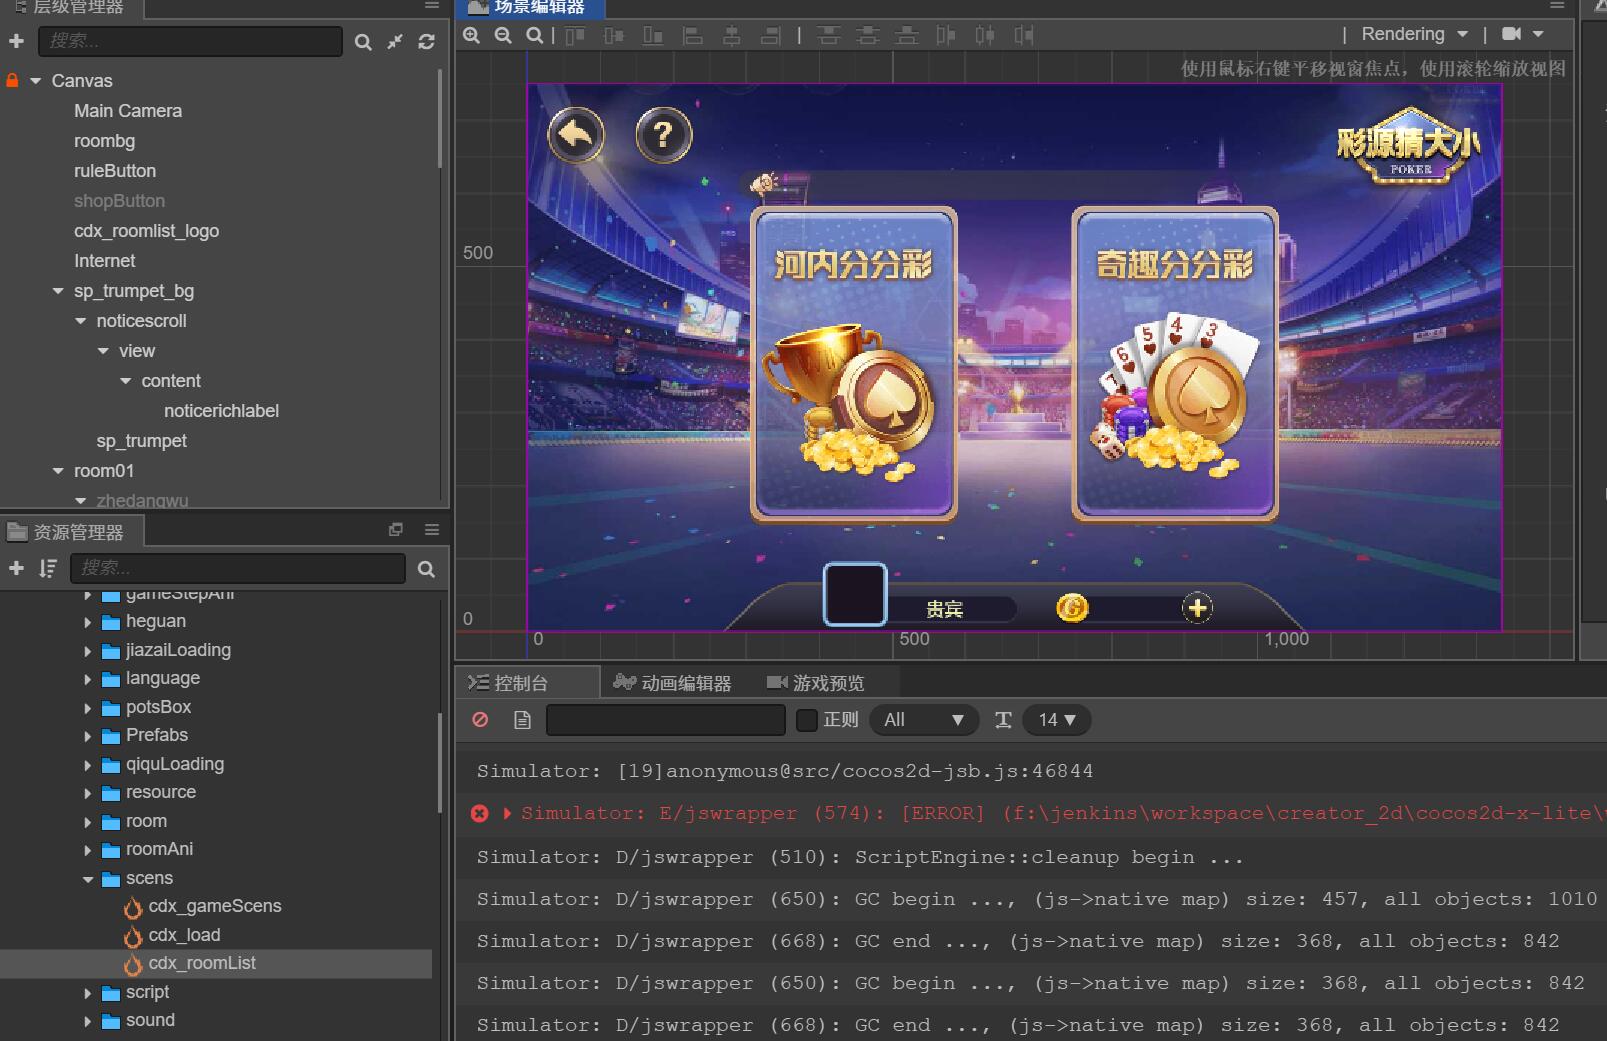Collapse the sp_trumpet_bg node
Viewport: 1607px width, 1041px height.
tap(58, 290)
